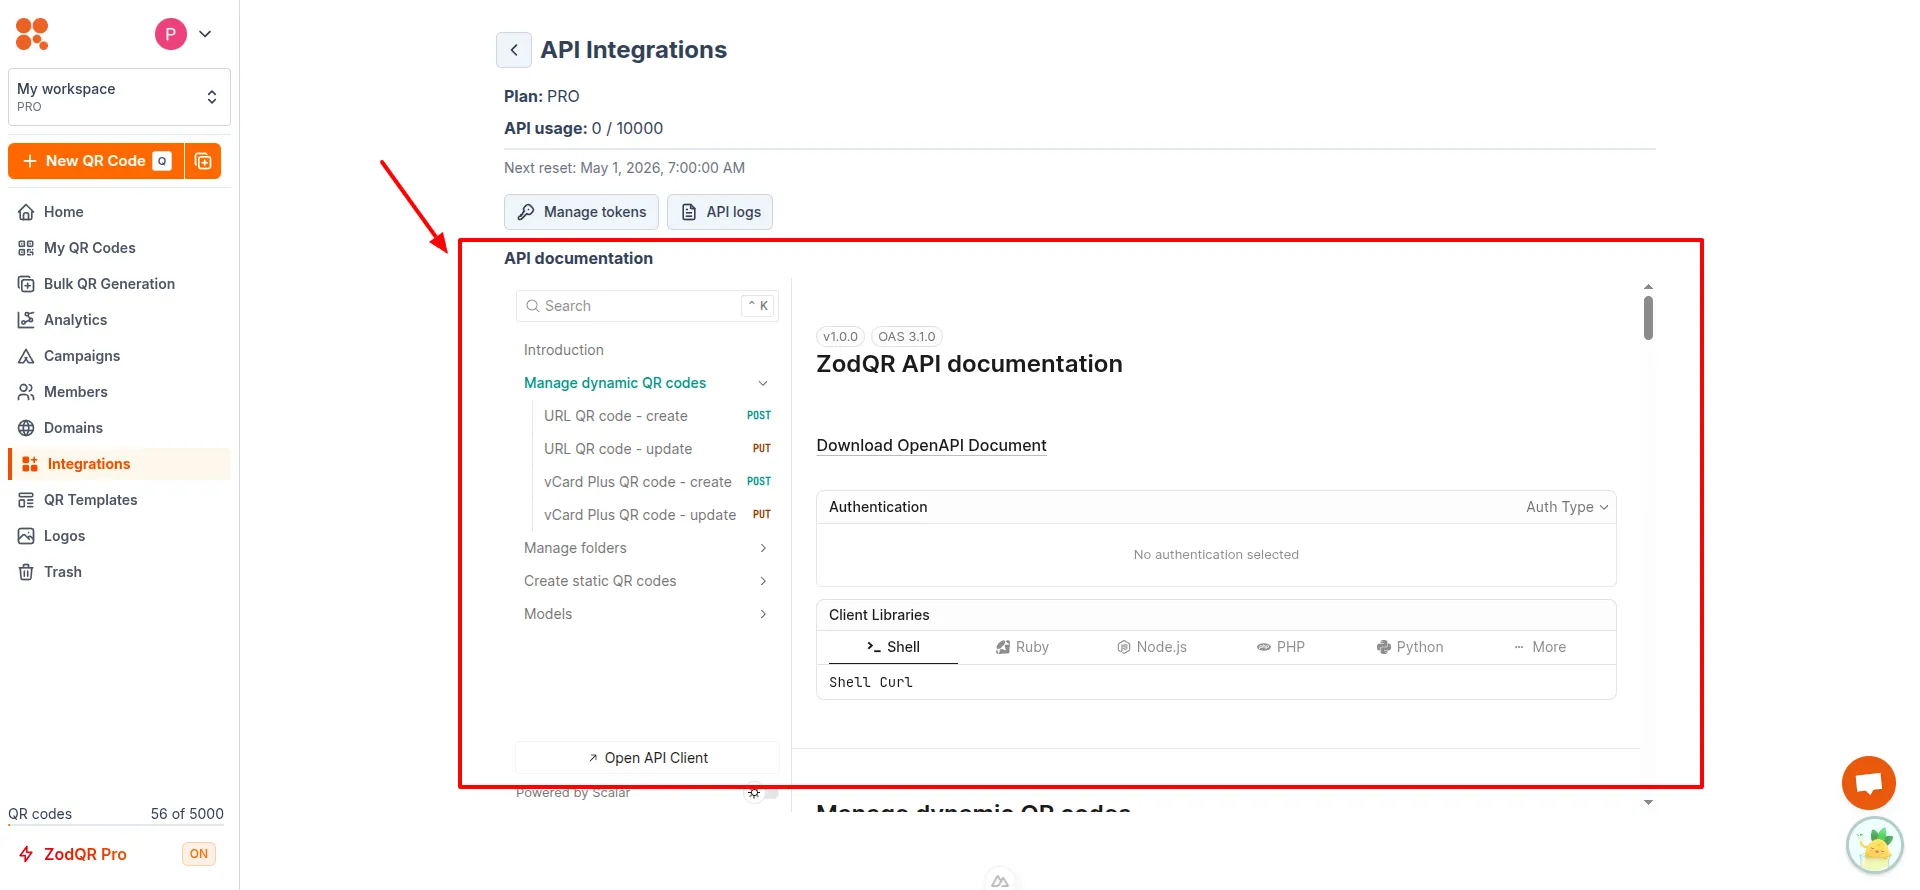
Task: Go back using the arrow beside API Integrations
Action: coord(514,50)
